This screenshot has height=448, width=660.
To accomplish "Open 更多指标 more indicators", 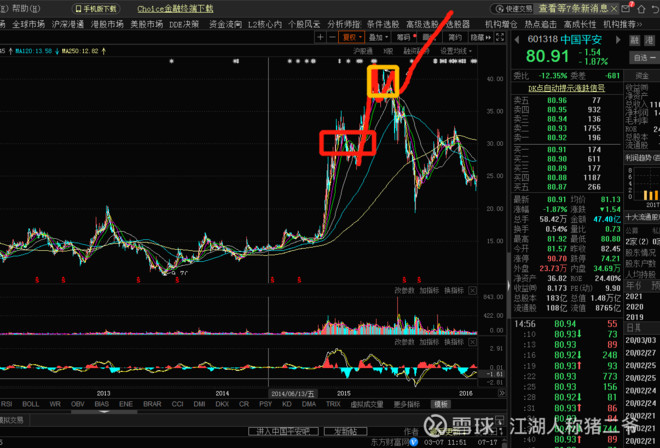I will (407, 404).
